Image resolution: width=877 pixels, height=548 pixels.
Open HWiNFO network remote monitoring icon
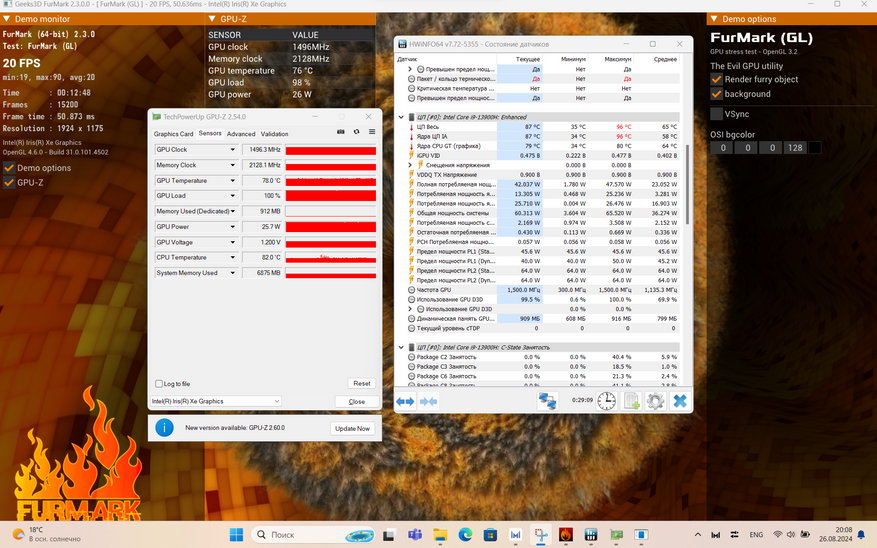(548, 401)
